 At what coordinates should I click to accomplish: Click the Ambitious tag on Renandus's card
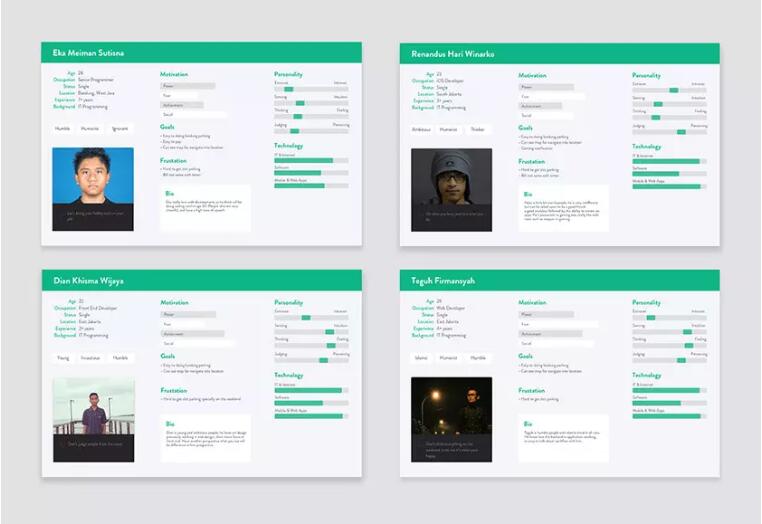tap(421, 129)
